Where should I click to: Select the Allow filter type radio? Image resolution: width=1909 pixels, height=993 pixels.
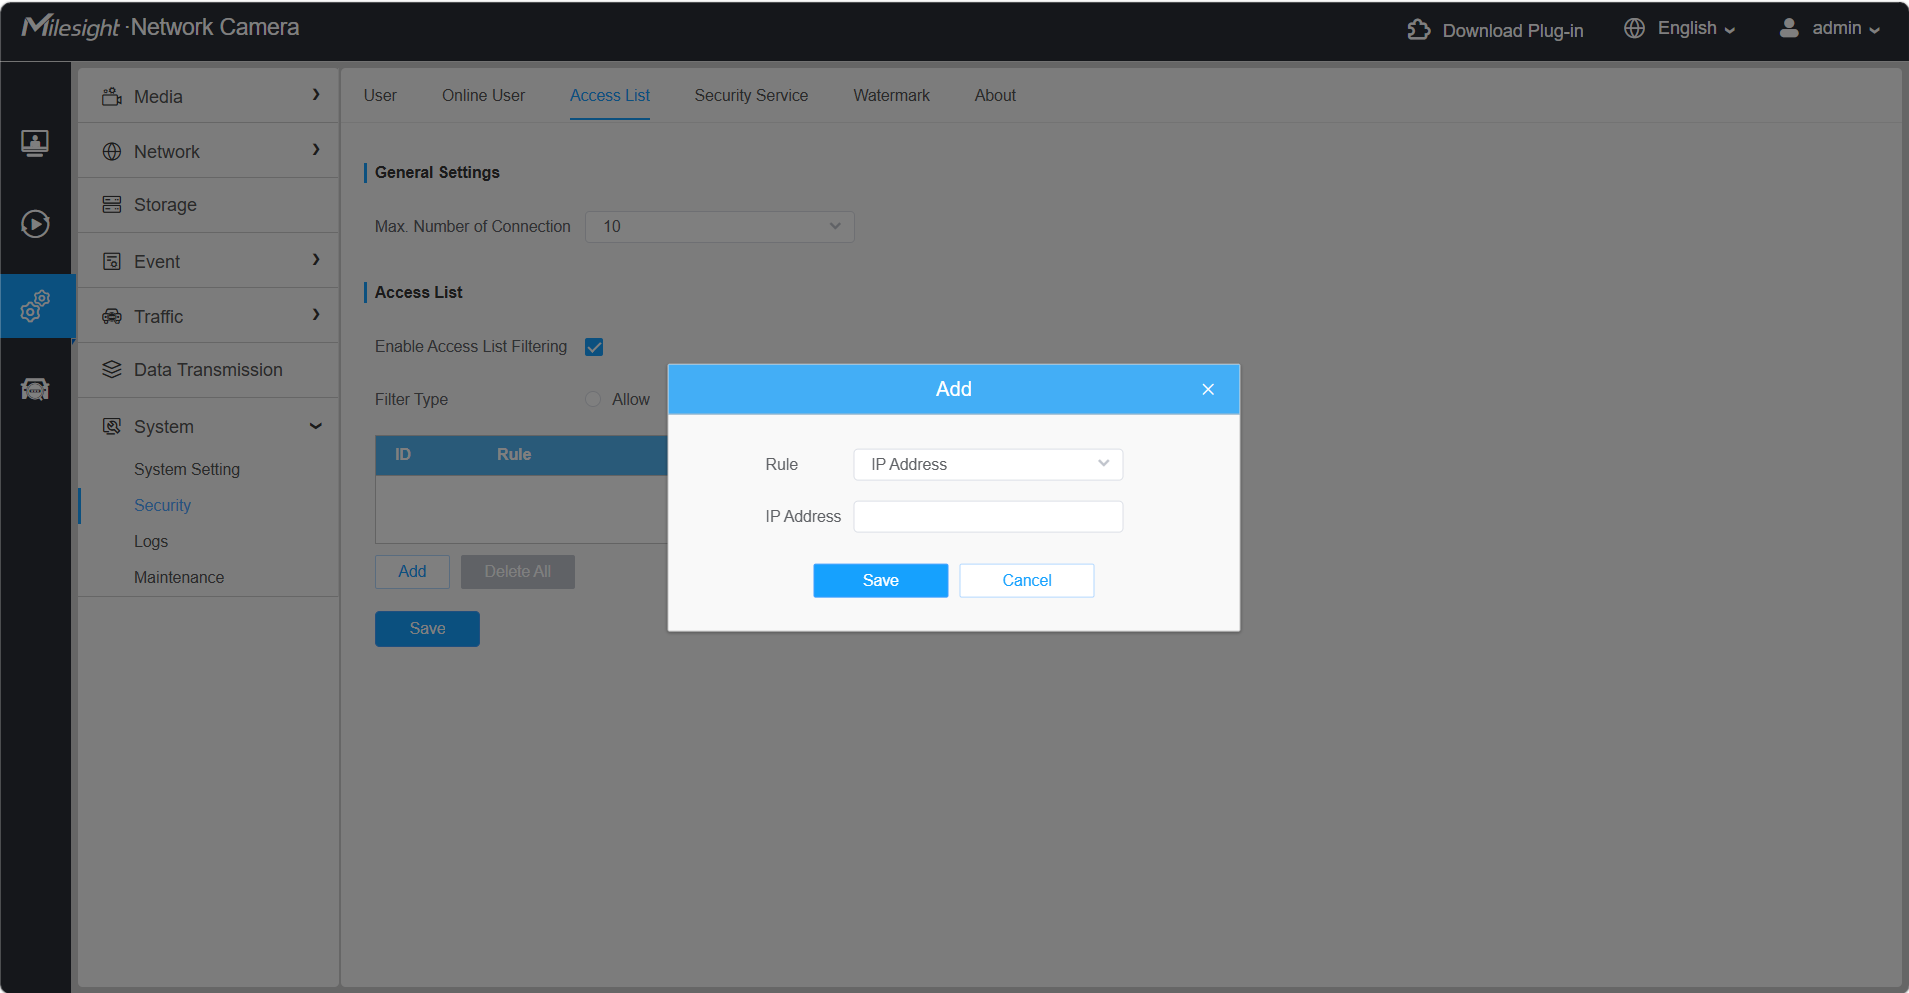(x=593, y=399)
